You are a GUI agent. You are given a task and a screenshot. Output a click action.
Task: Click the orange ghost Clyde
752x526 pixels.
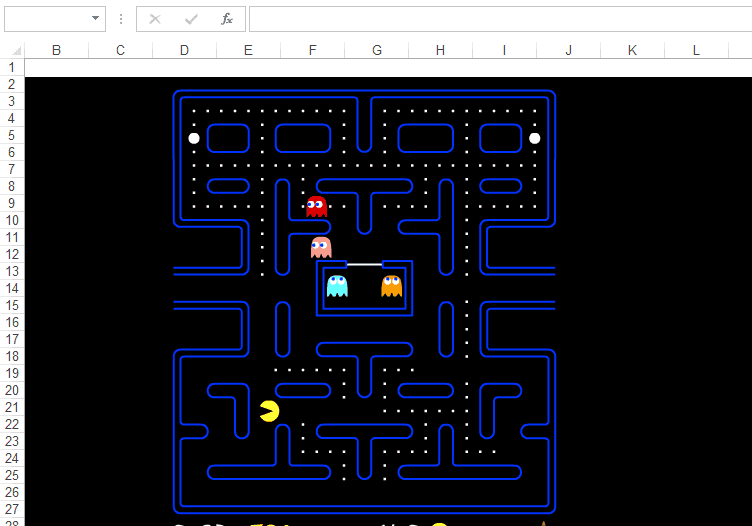(391, 286)
